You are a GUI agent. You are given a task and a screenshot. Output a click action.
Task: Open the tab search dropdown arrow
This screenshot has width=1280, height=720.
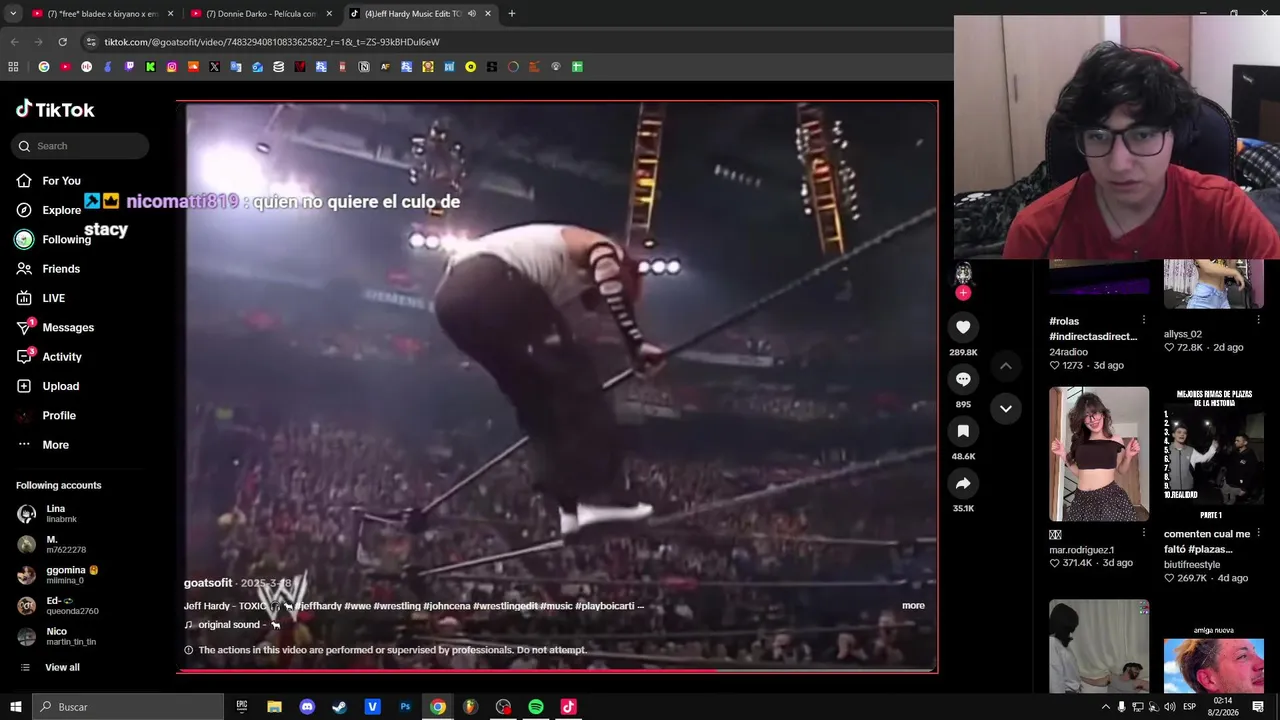(x=12, y=14)
